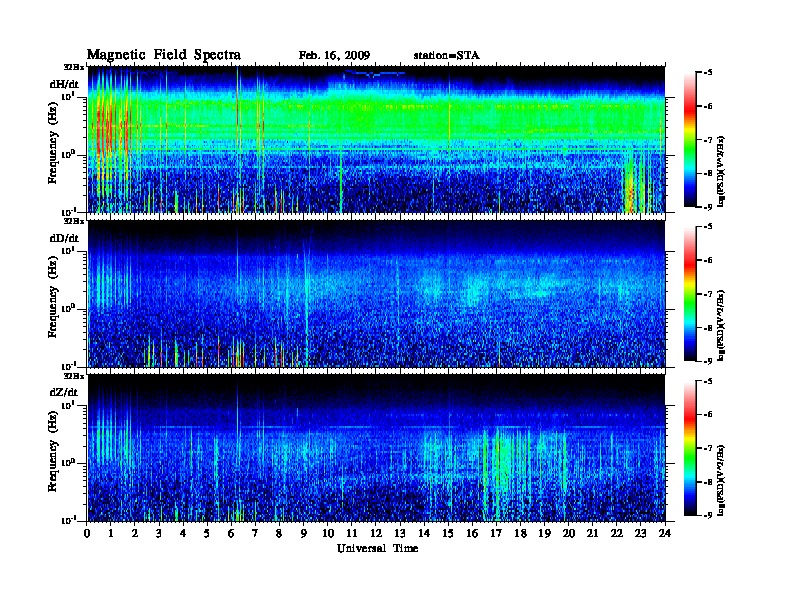The image size is (792, 612).
Task: Click the "21" tick on Universal Time axis
Action: coord(593,533)
